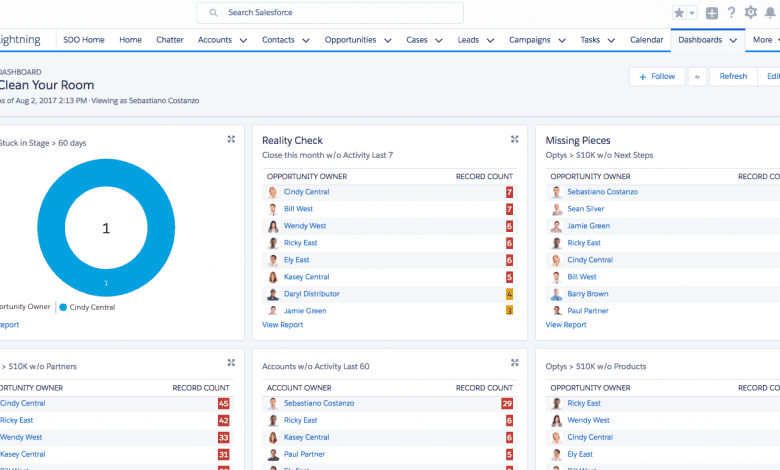Open the Chatter tab
This screenshot has width=780, height=470.
pos(170,40)
